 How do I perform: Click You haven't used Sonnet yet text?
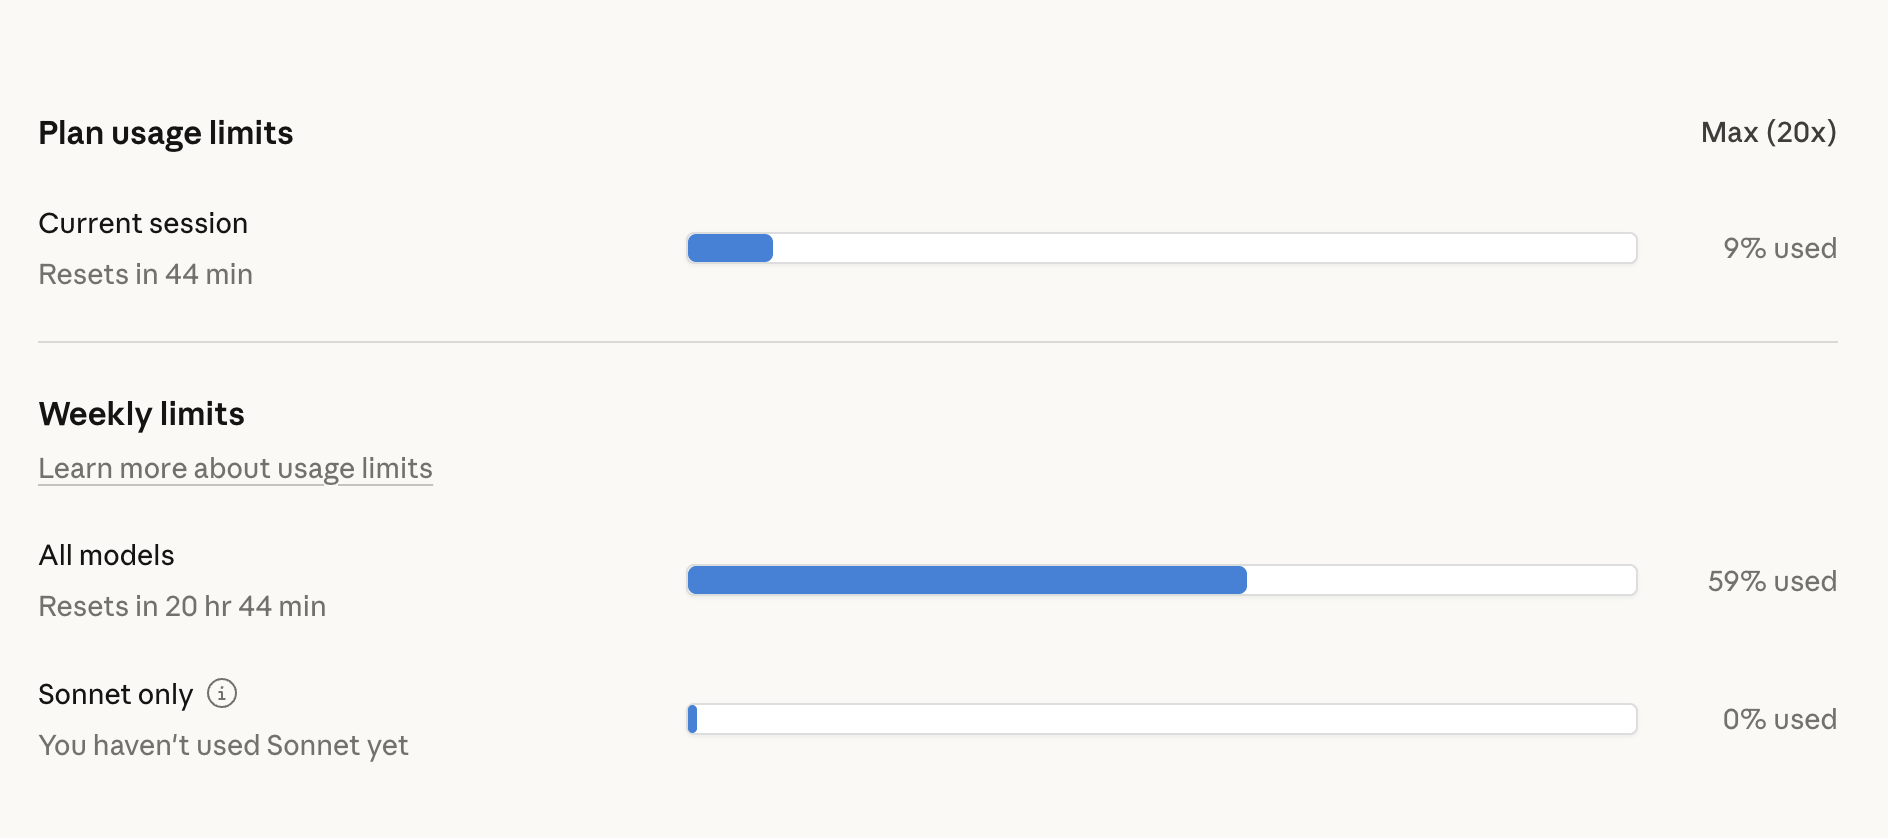click(223, 745)
